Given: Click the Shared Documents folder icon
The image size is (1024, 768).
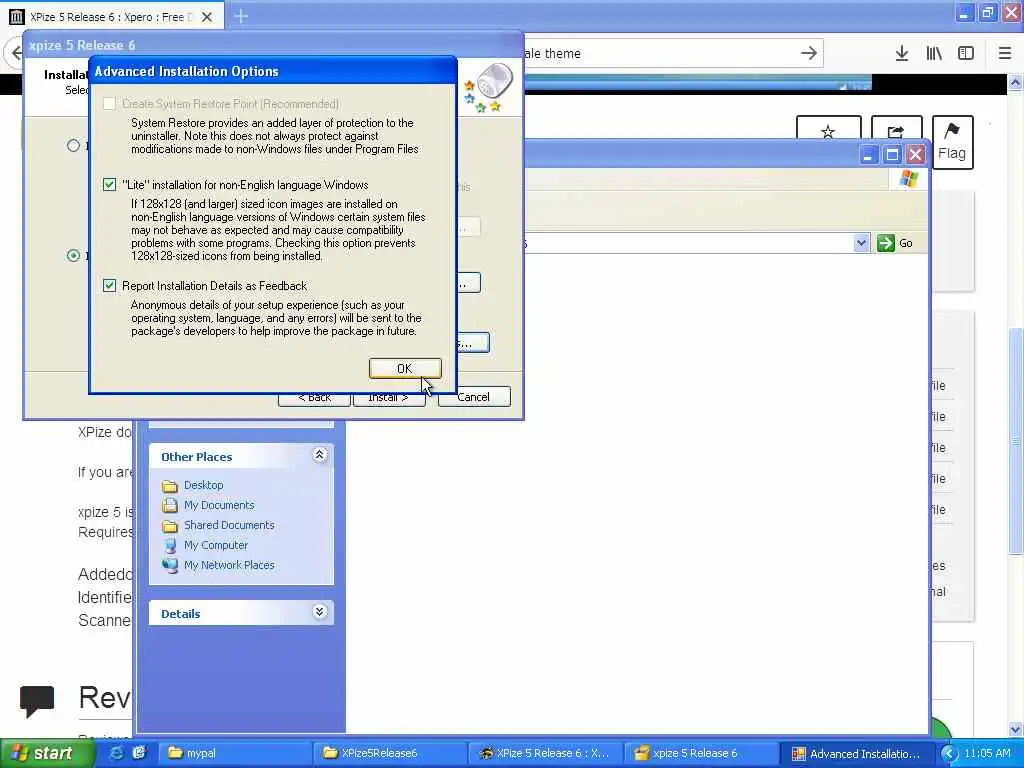Looking at the screenshot, I should pos(170,526).
